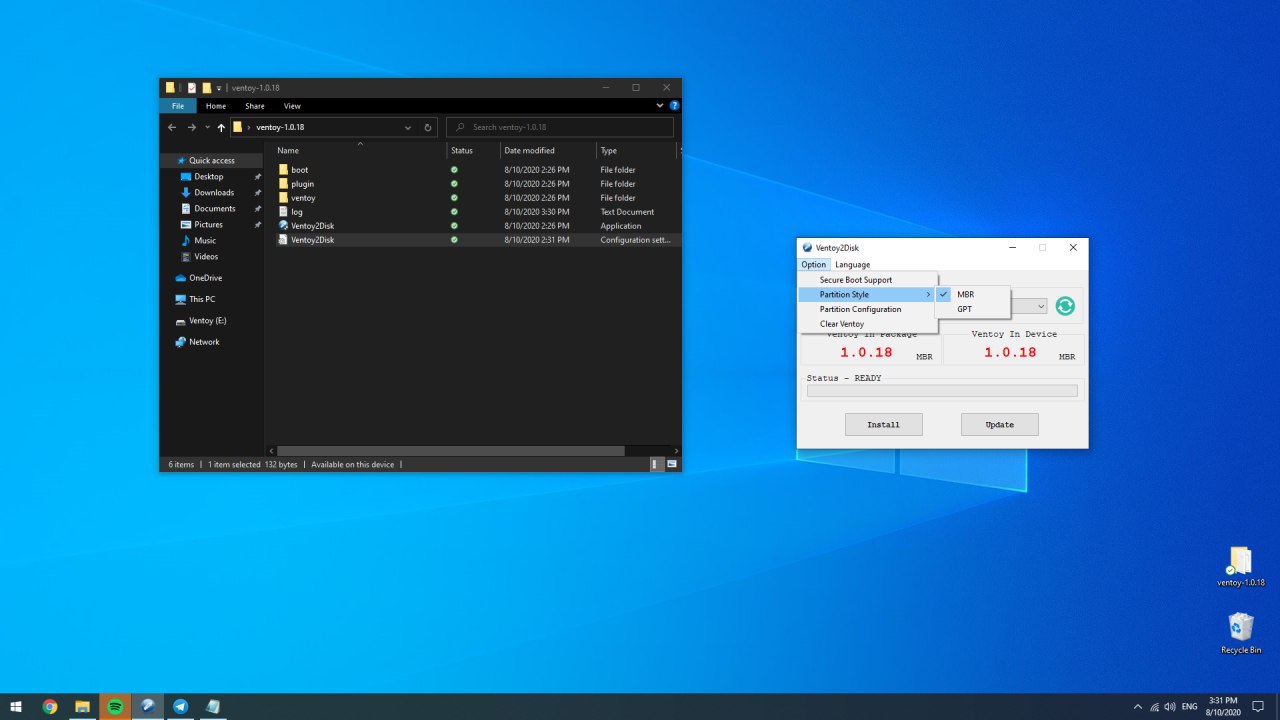Click New Folder quick access toolbar icon
Viewport: 1280px width, 720px height.
tap(206, 88)
